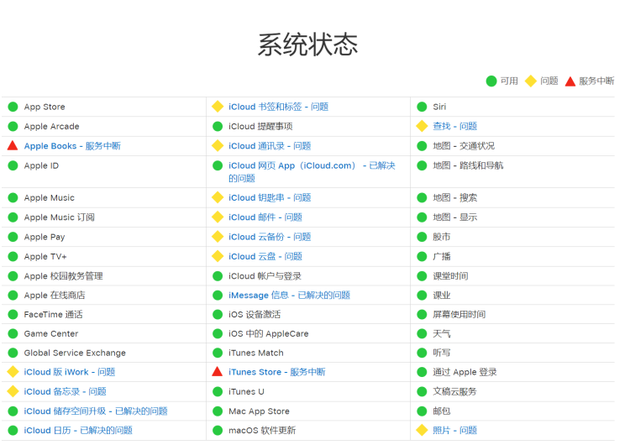Click the Apple 校园教务管理 entry

pos(63,276)
